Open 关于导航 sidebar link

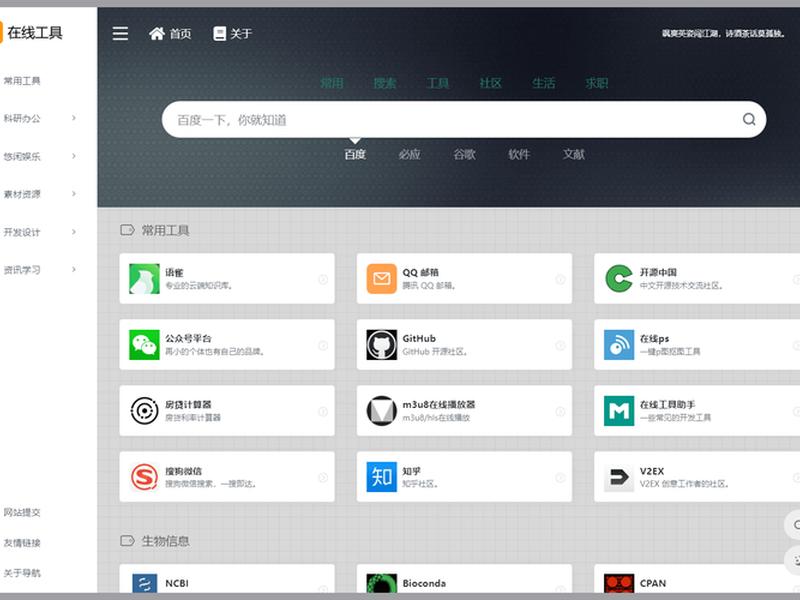[x=22, y=573]
